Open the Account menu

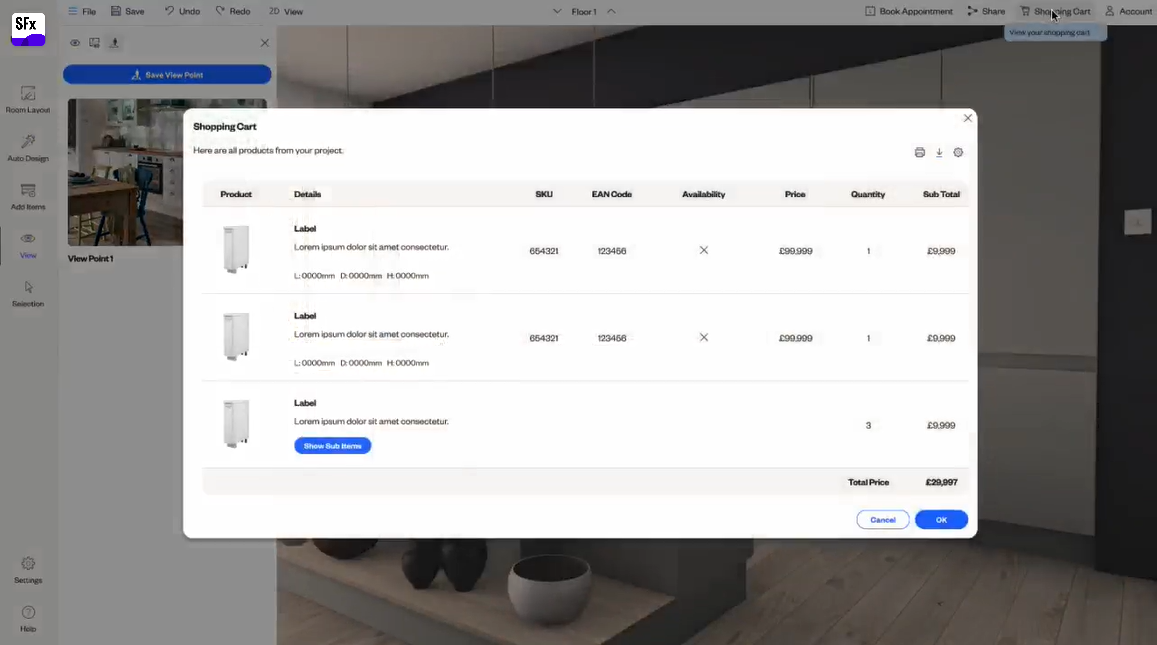1128,11
